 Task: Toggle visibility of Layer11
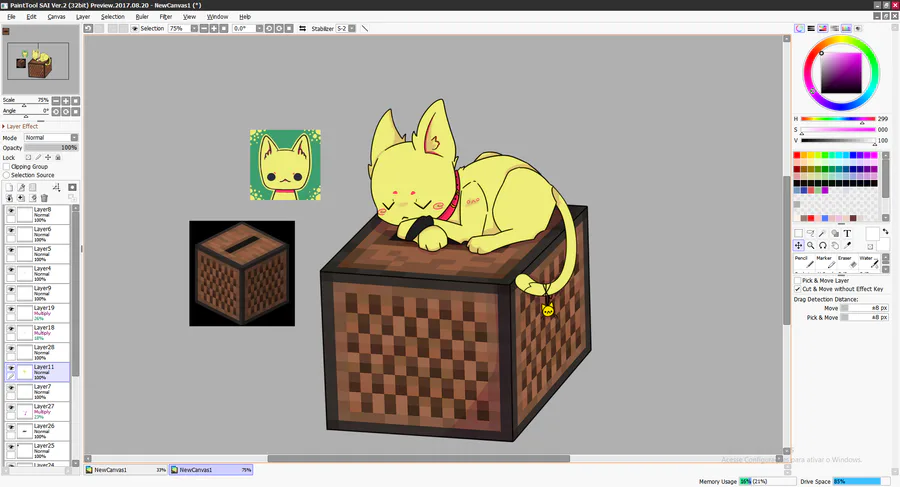(11, 368)
